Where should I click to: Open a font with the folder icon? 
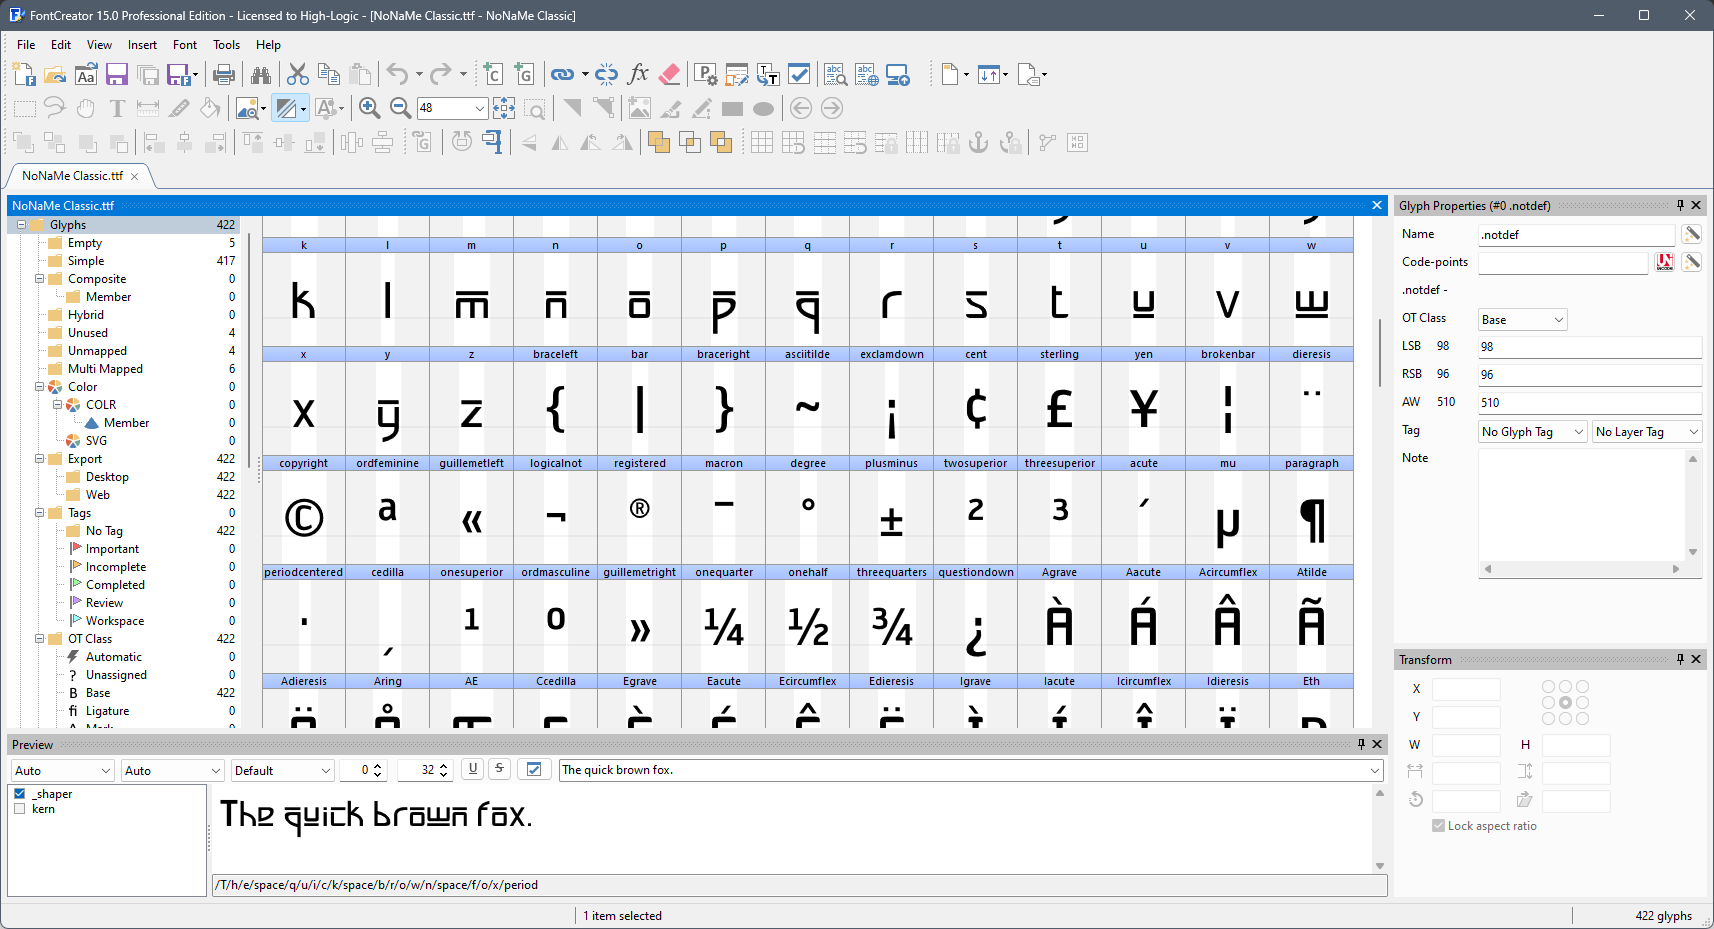pyautogui.click(x=55, y=74)
